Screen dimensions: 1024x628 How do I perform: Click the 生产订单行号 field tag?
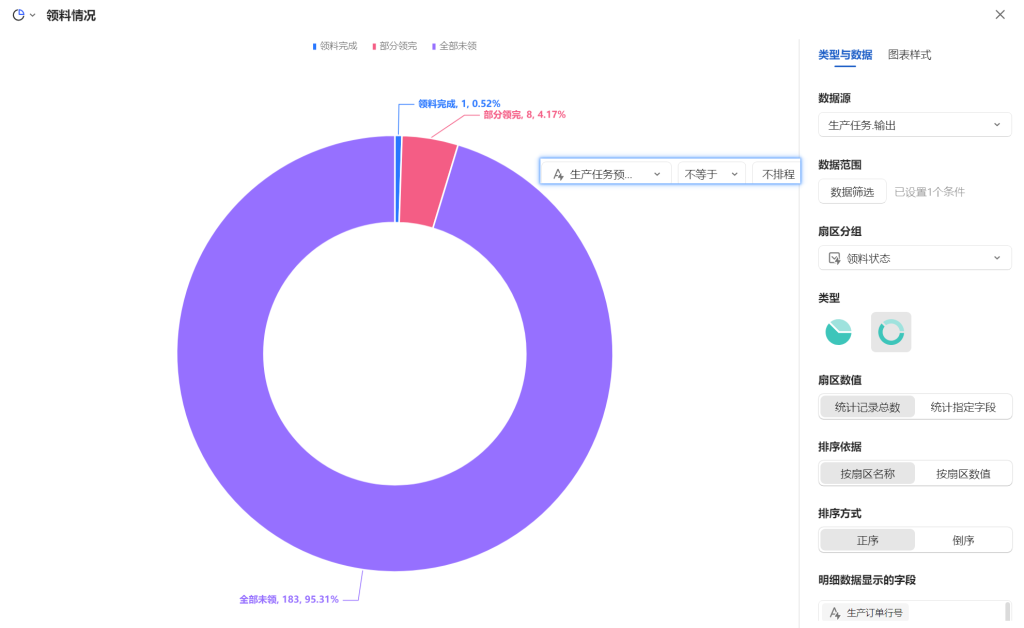point(865,613)
